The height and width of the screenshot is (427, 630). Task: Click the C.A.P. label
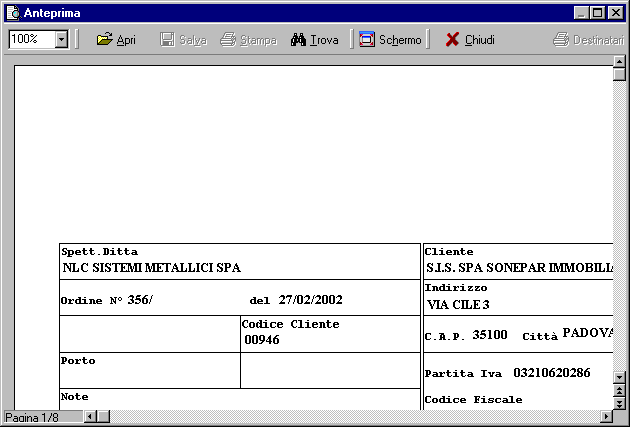(x=444, y=336)
